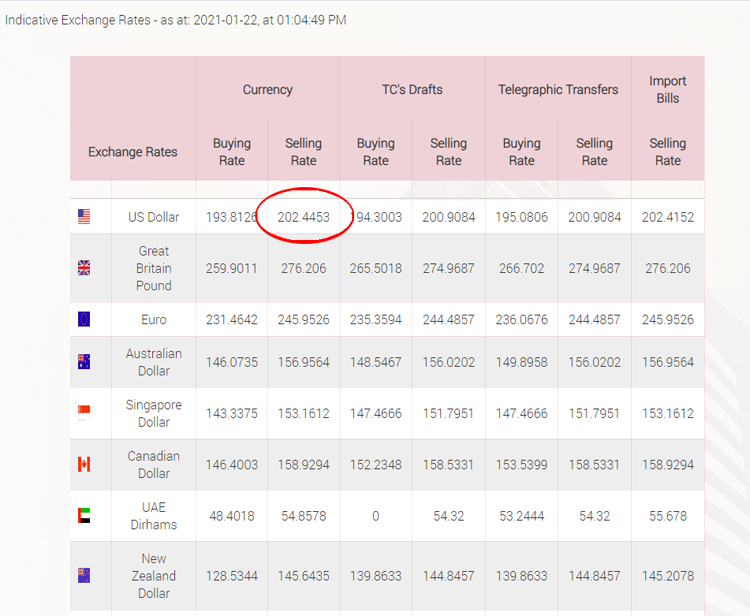
Task: Click New Zealand Dollar selling rate 145.6435
Action: (x=303, y=576)
